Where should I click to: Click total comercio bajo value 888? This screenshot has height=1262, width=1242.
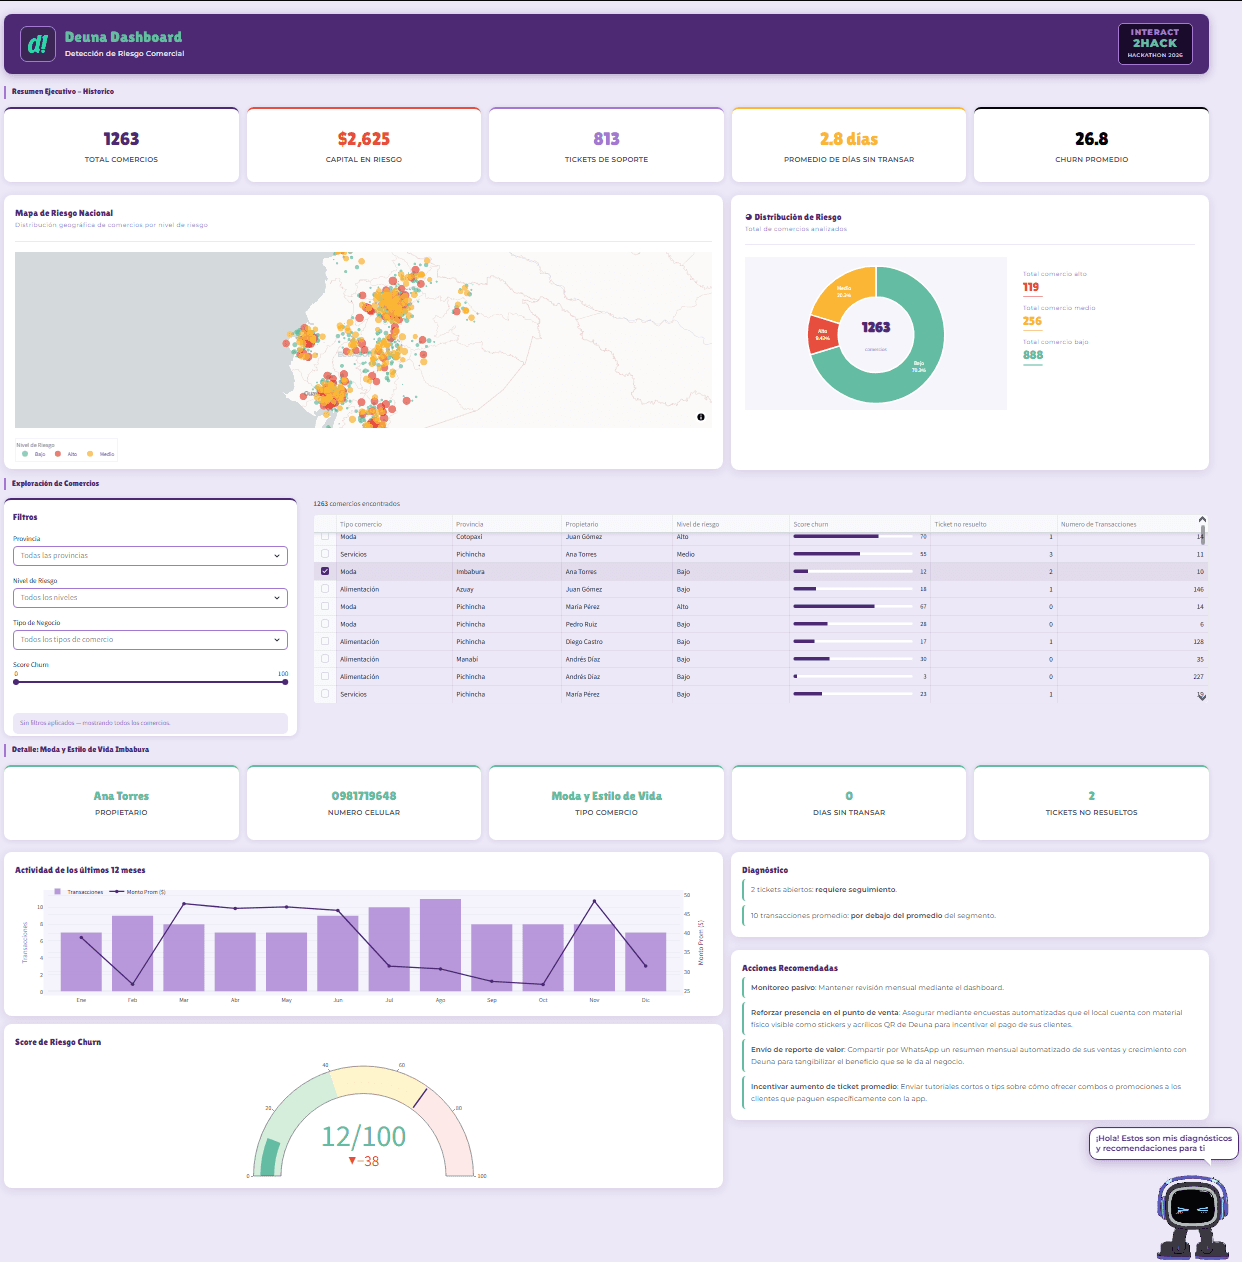pos(1033,355)
